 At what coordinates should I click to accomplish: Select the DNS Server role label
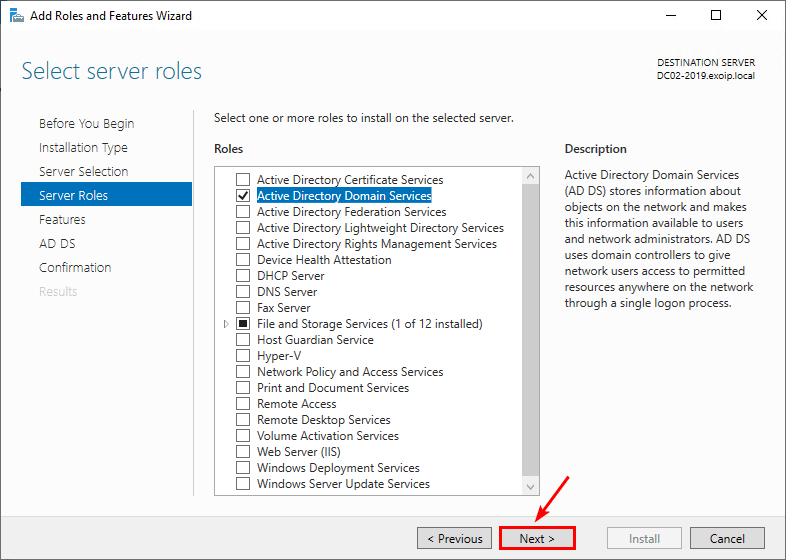(x=287, y=292)
